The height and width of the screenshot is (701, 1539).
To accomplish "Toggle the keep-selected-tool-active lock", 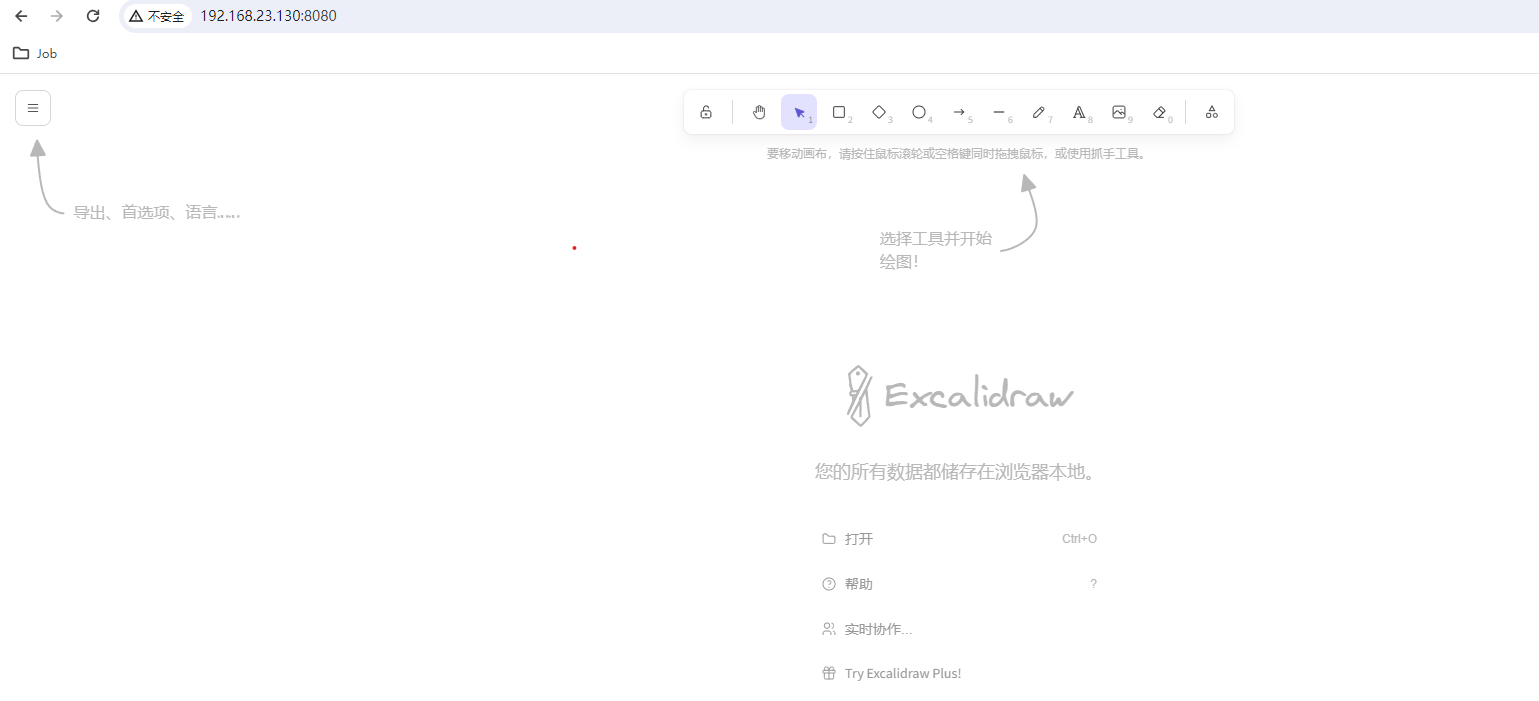I will [707, 112].
